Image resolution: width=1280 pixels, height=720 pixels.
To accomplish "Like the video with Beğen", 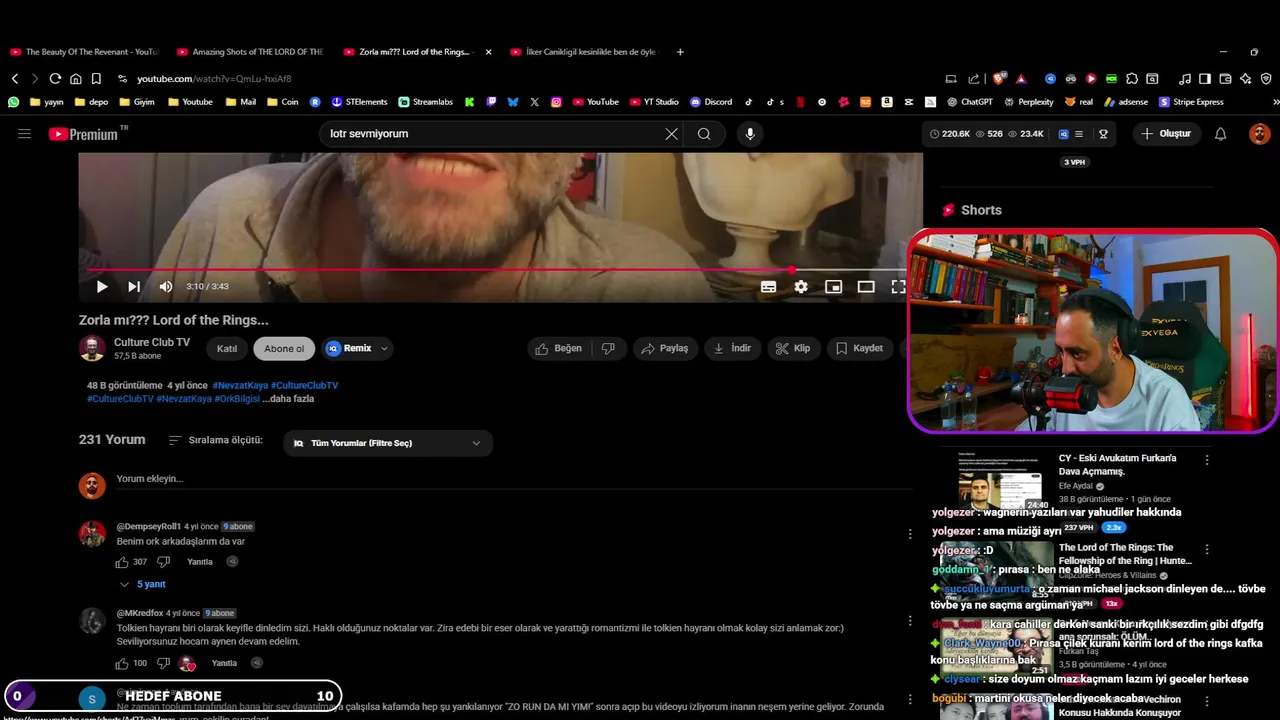I will click(x=558, y=349).
